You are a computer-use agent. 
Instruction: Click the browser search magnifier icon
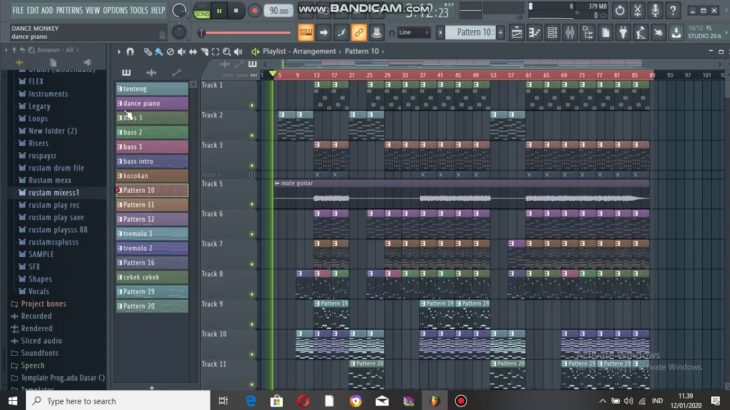click(31, 50)
